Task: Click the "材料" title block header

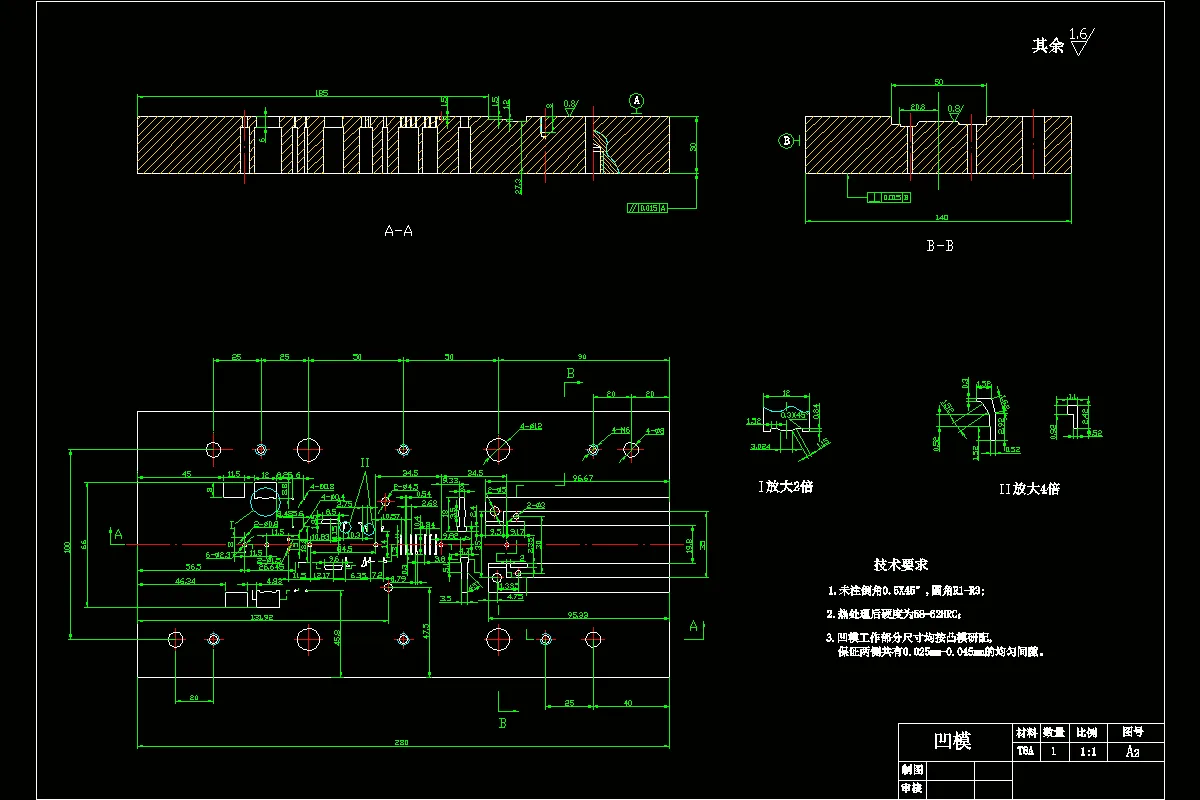Action: click(1026, 732)
